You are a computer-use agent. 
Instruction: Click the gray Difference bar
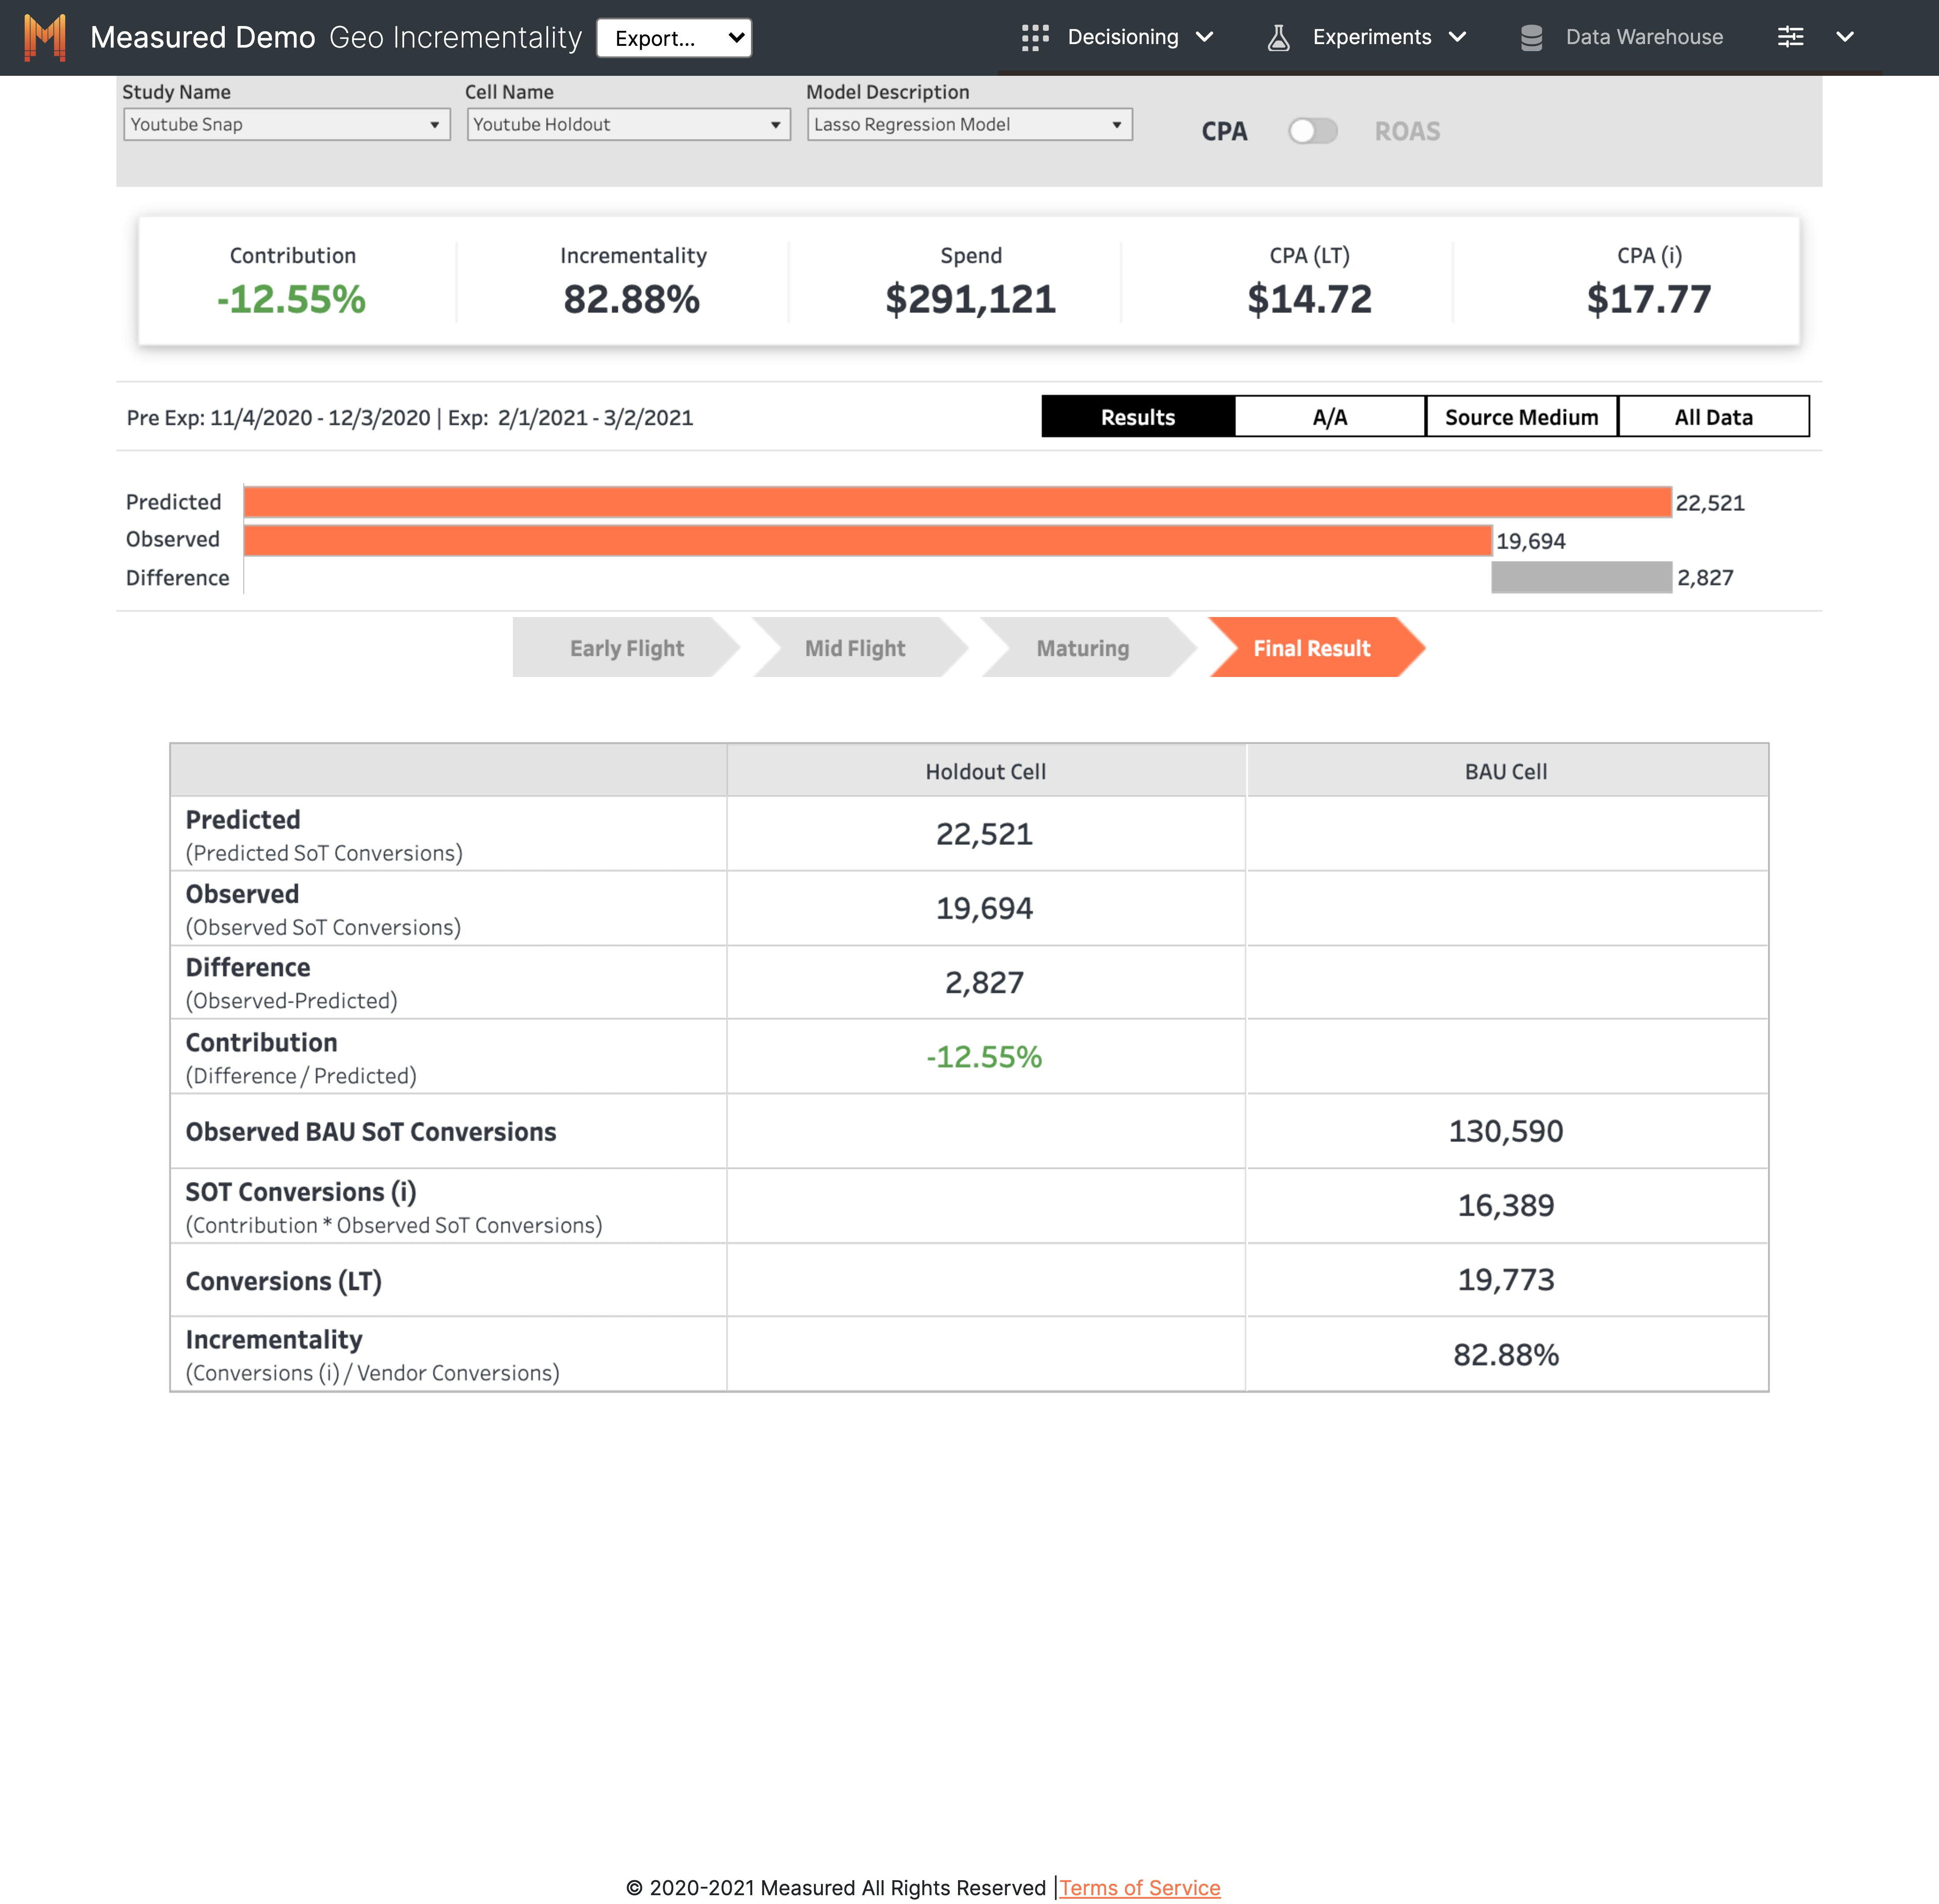pos(1581,578)
